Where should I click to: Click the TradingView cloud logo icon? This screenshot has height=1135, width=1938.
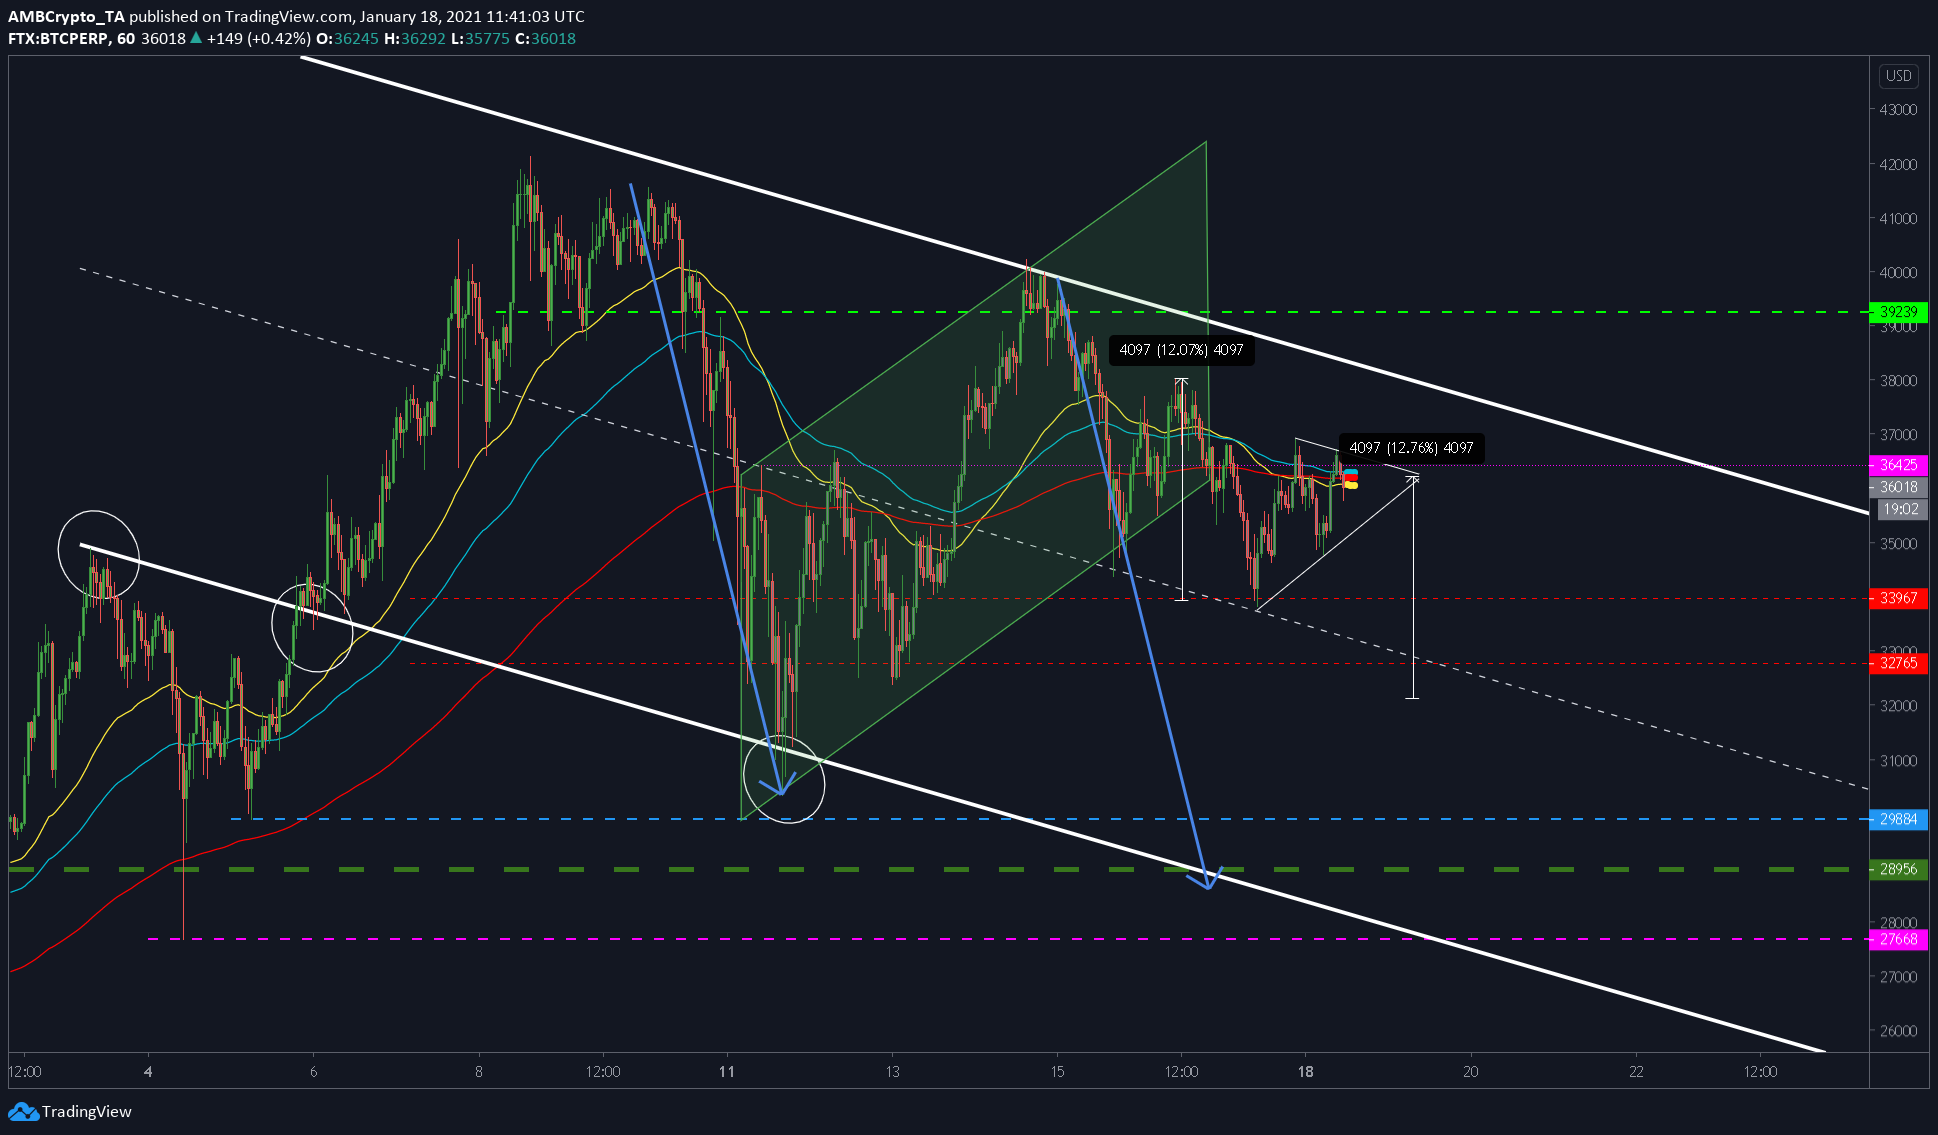(x=23, y=1111)
